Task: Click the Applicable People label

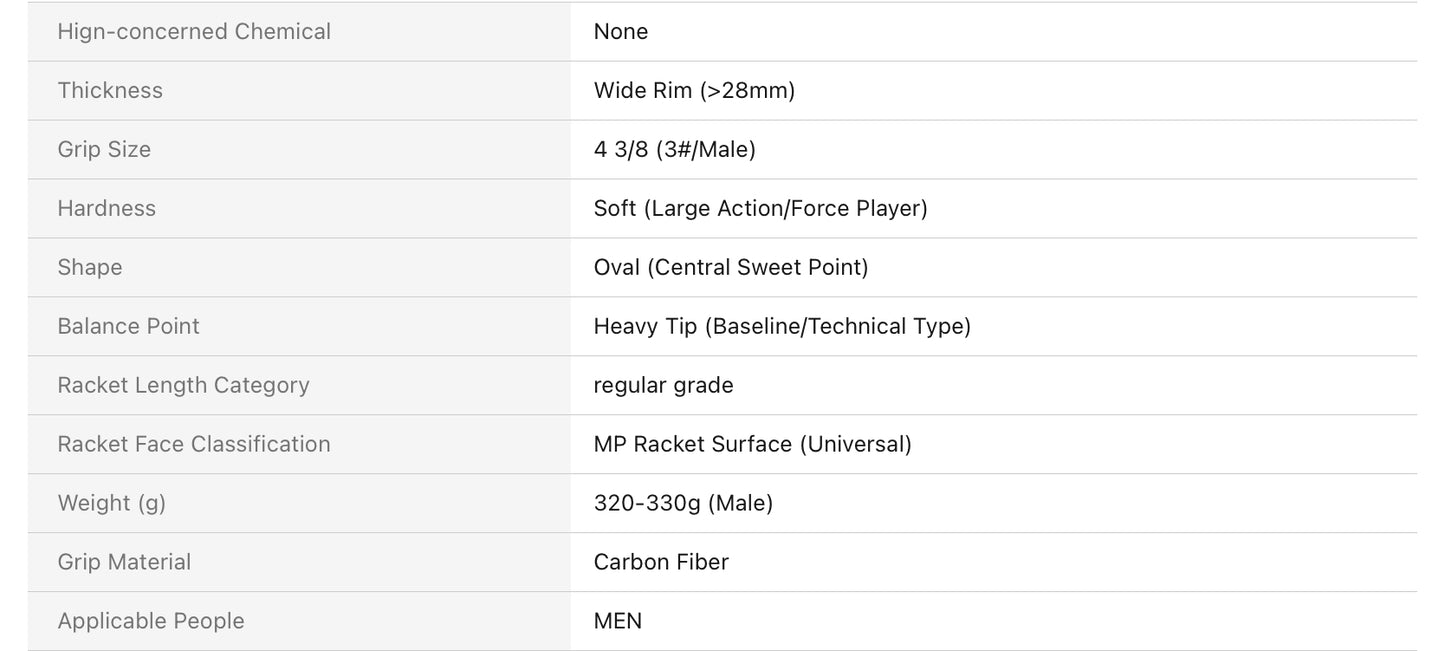Action: tap(151, 621)
